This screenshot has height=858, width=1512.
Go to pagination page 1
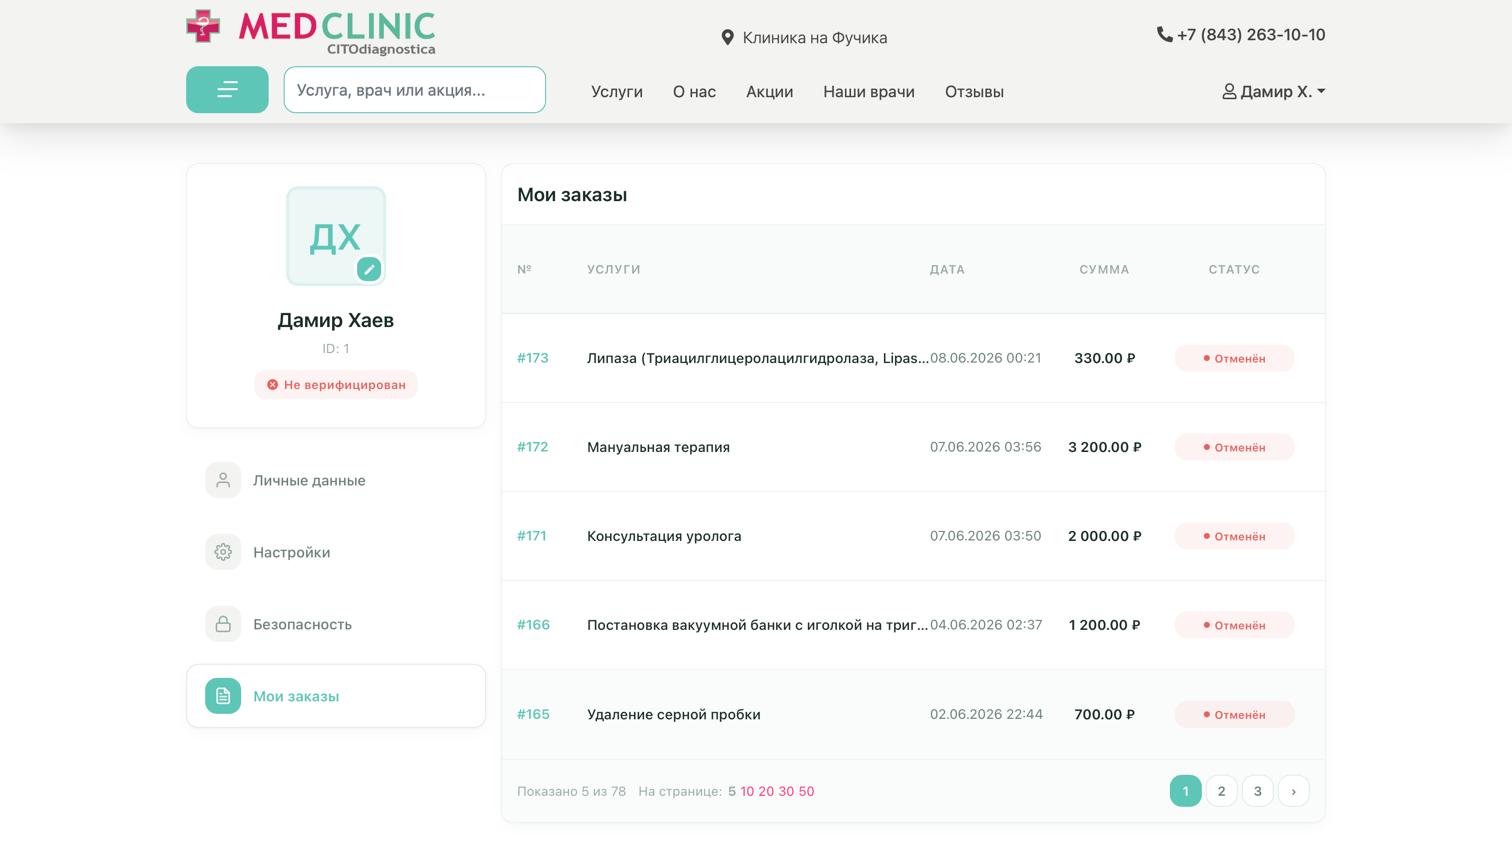click(x=1186, y=791)
